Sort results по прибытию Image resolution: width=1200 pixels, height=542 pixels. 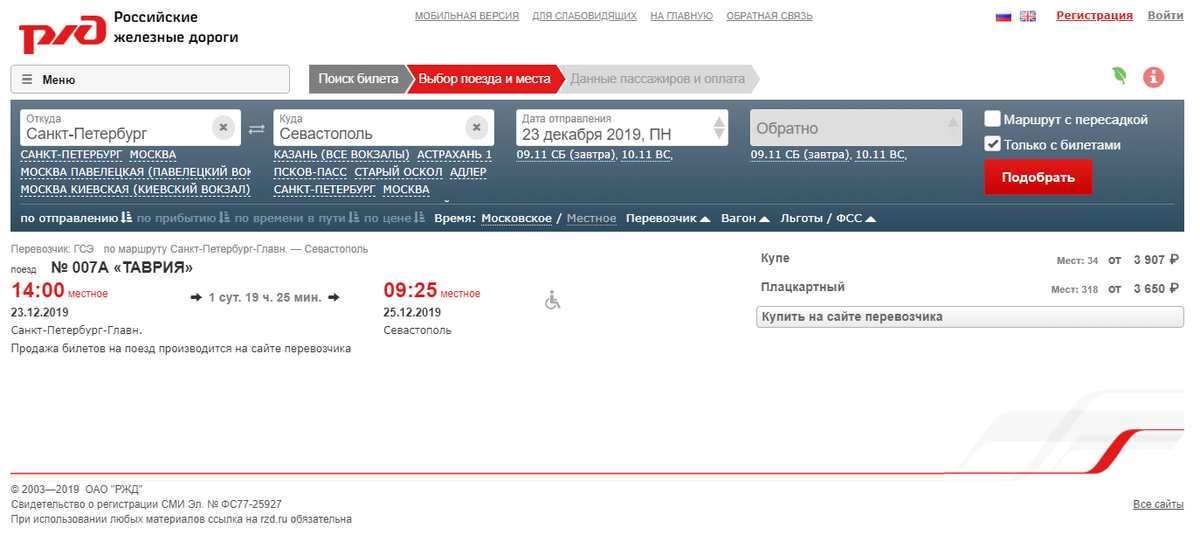point(184,218)
